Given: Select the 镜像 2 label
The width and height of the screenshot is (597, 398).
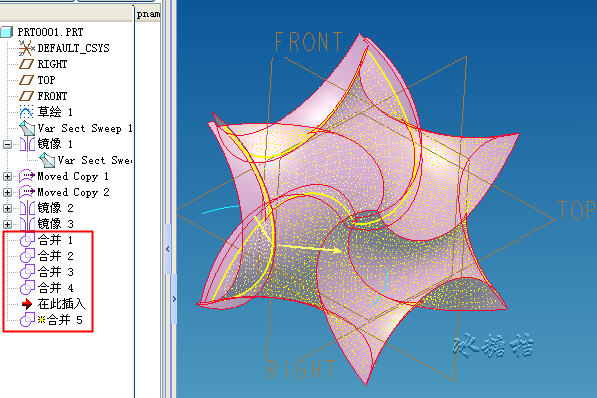Looking at the screenshot, I should pyautogui.click(x=55, y=208).
